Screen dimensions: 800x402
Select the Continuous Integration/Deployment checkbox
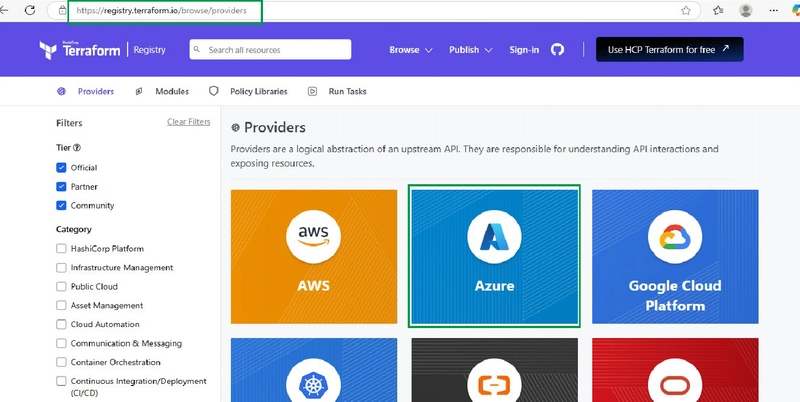pyautogui.click(x=61, y=381)
